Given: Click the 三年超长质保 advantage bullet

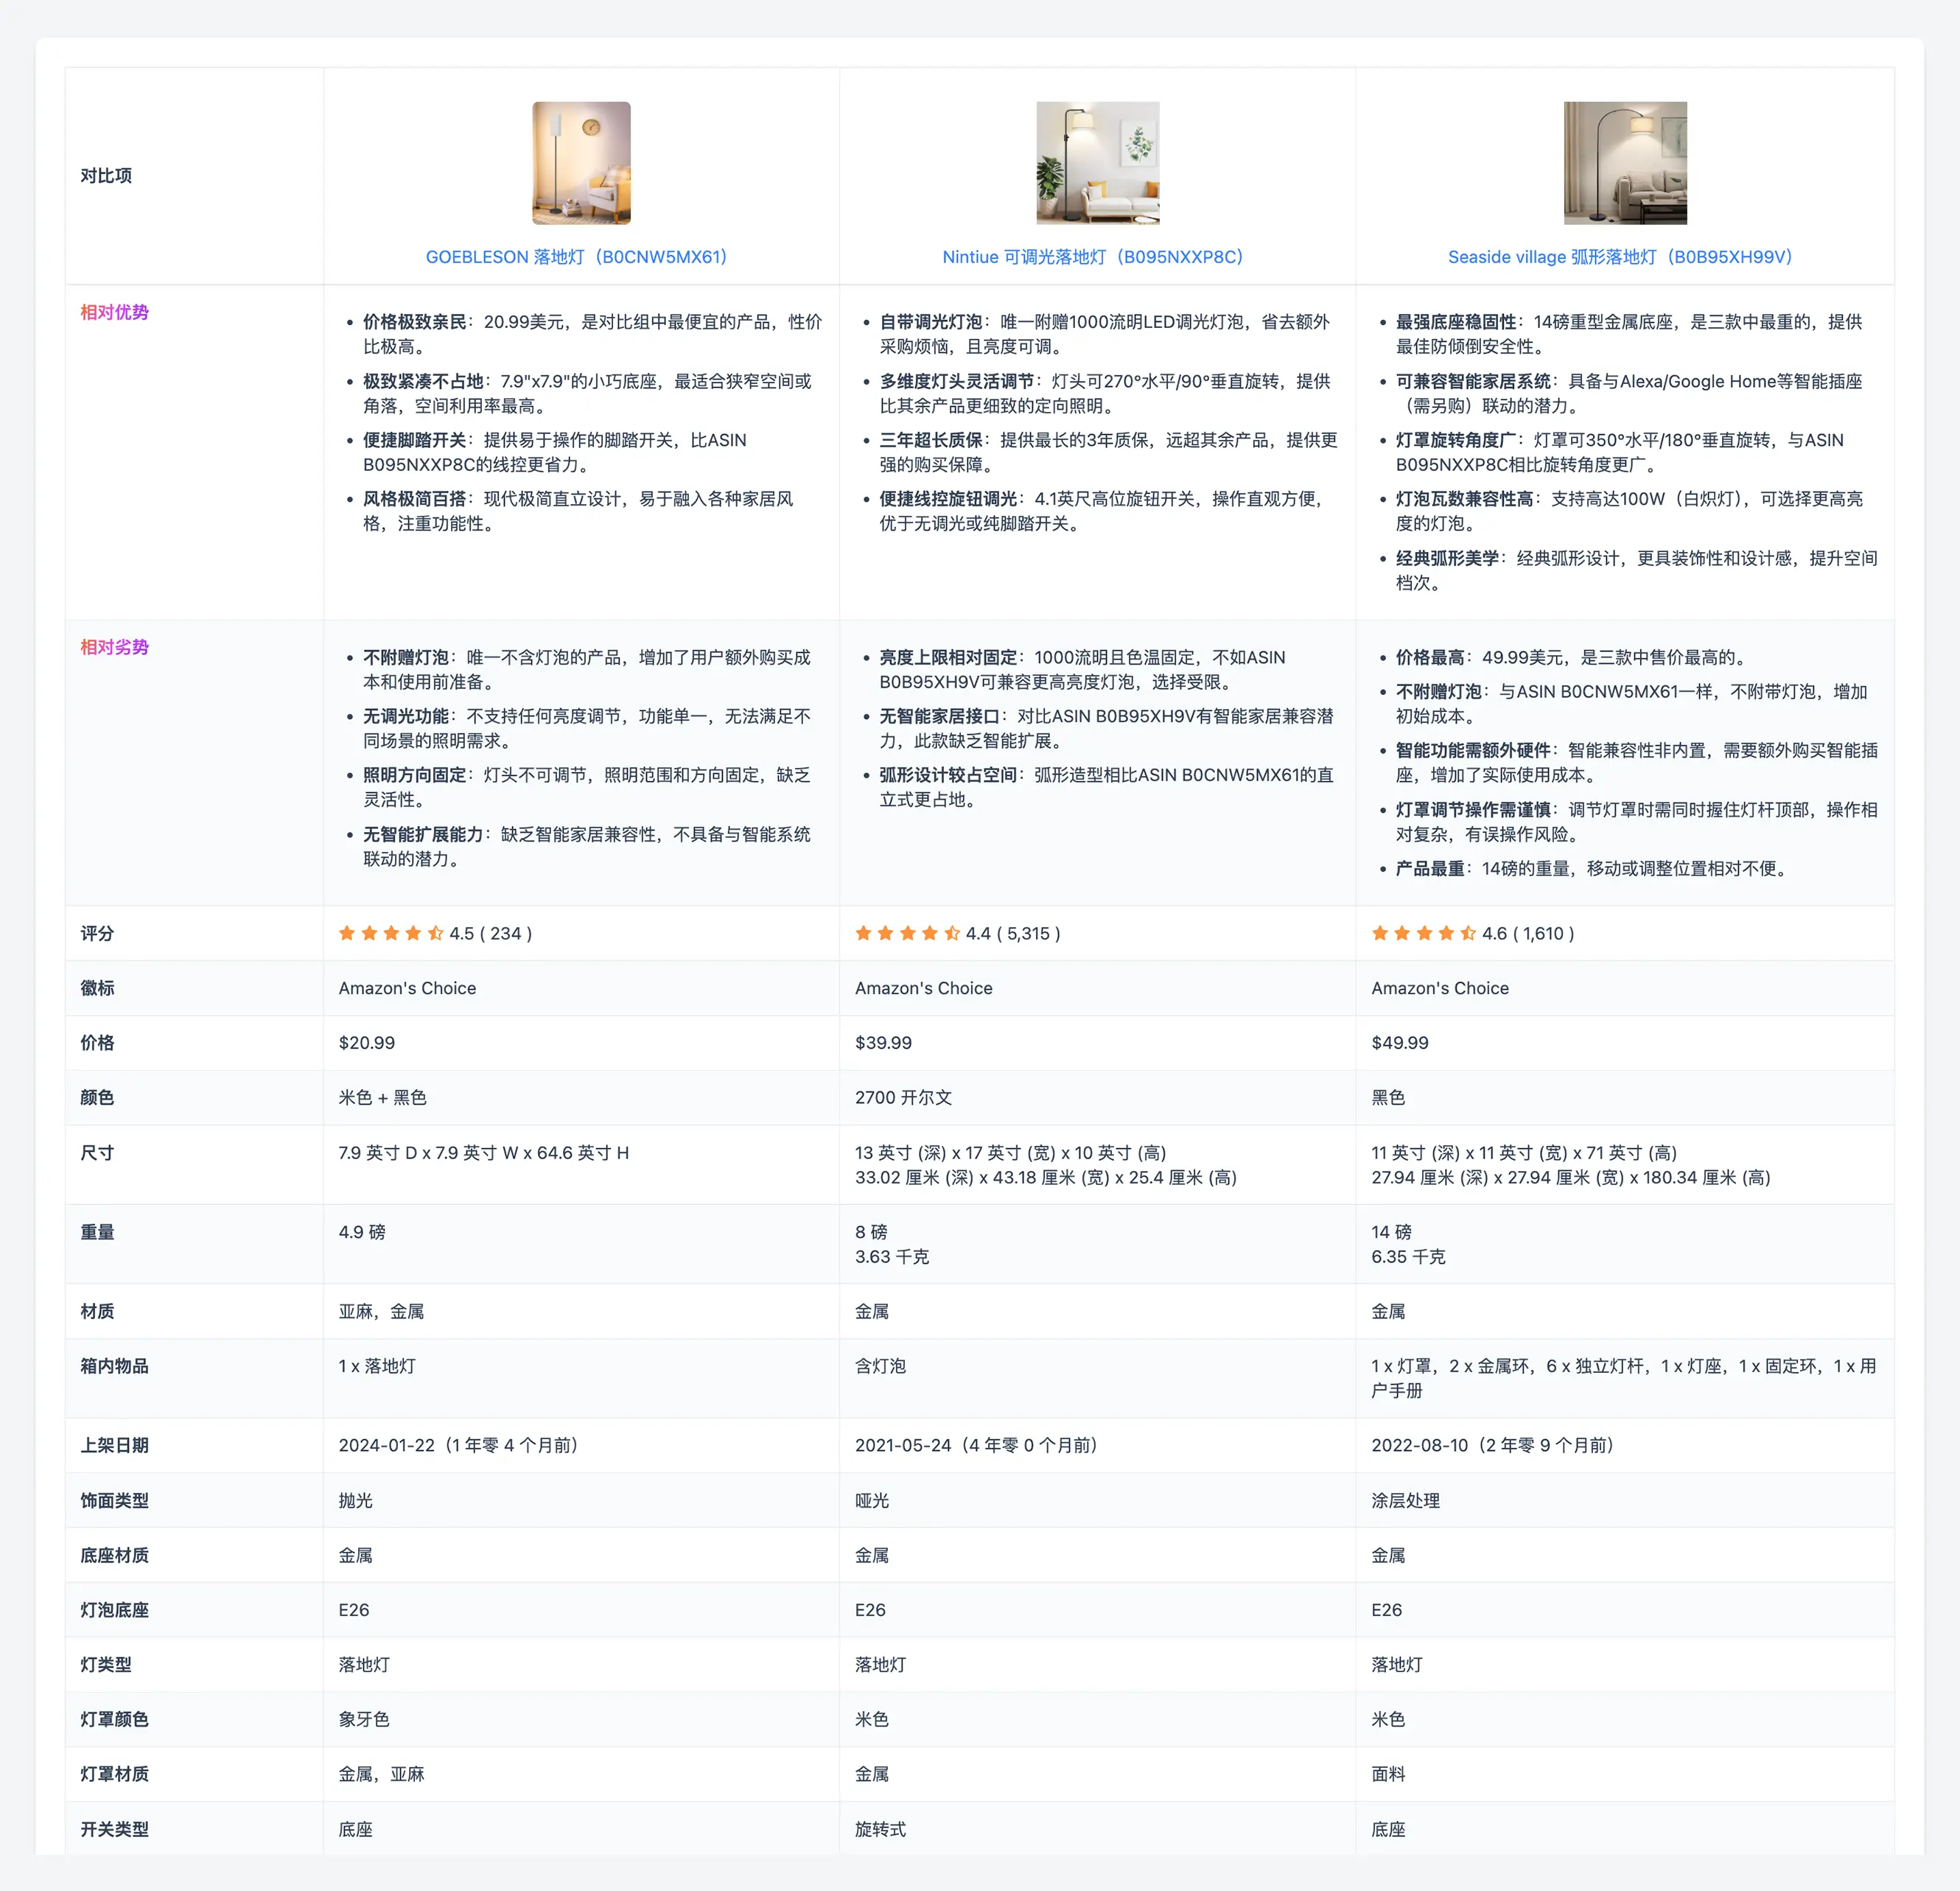Looking at the screenshot, I should (x=1108, y=452).
